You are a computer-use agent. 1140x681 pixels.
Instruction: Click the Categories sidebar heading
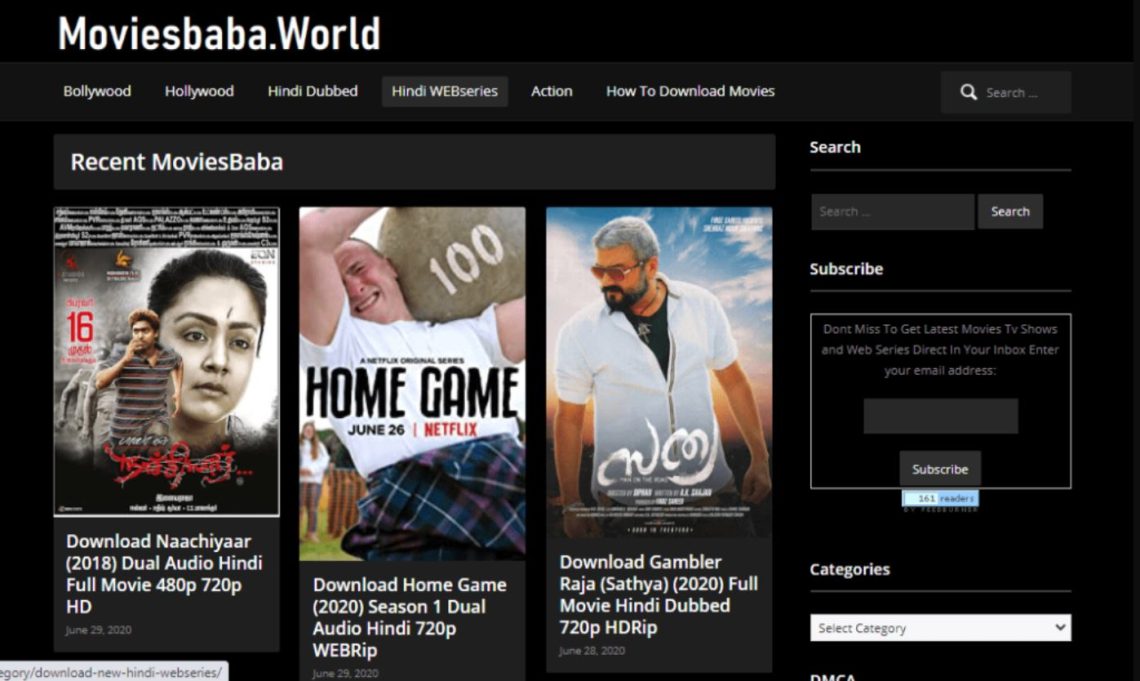(849, 569)
